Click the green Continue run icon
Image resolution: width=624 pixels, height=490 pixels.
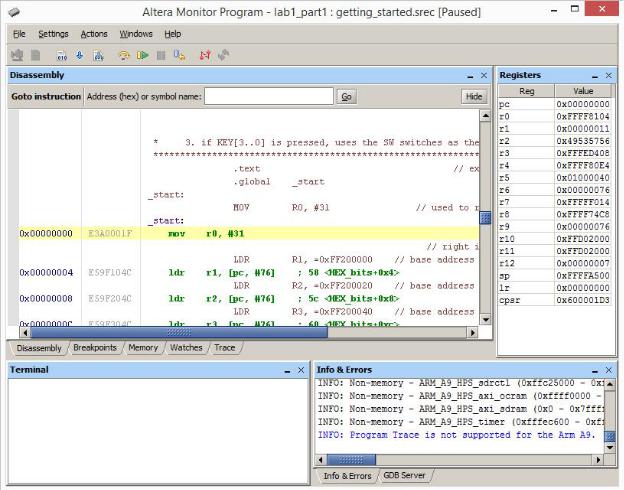[x=142, y=55]
